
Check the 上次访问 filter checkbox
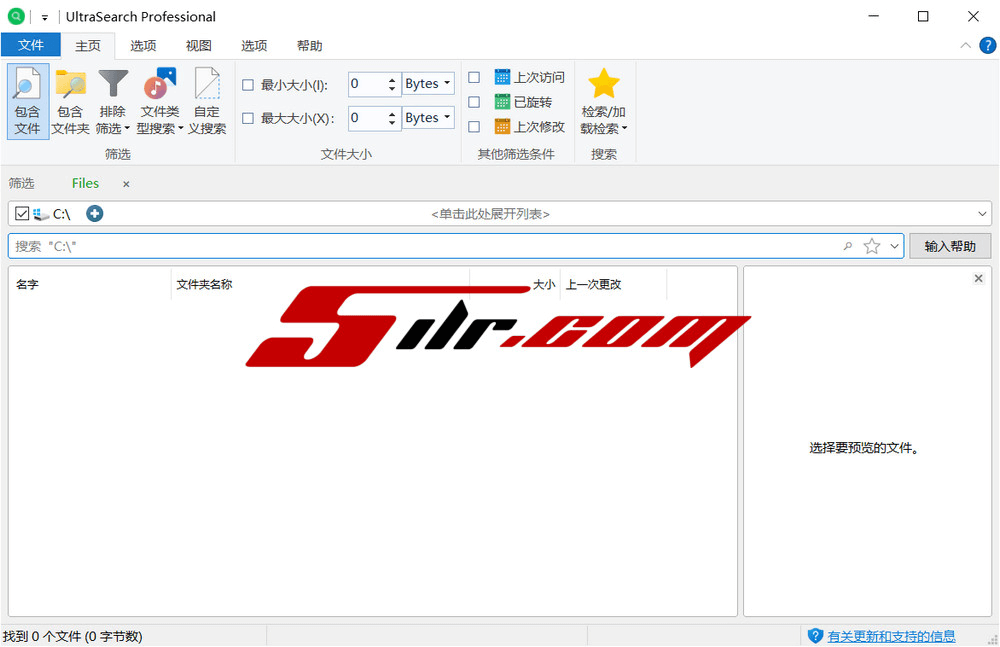(x=474, y=77)
